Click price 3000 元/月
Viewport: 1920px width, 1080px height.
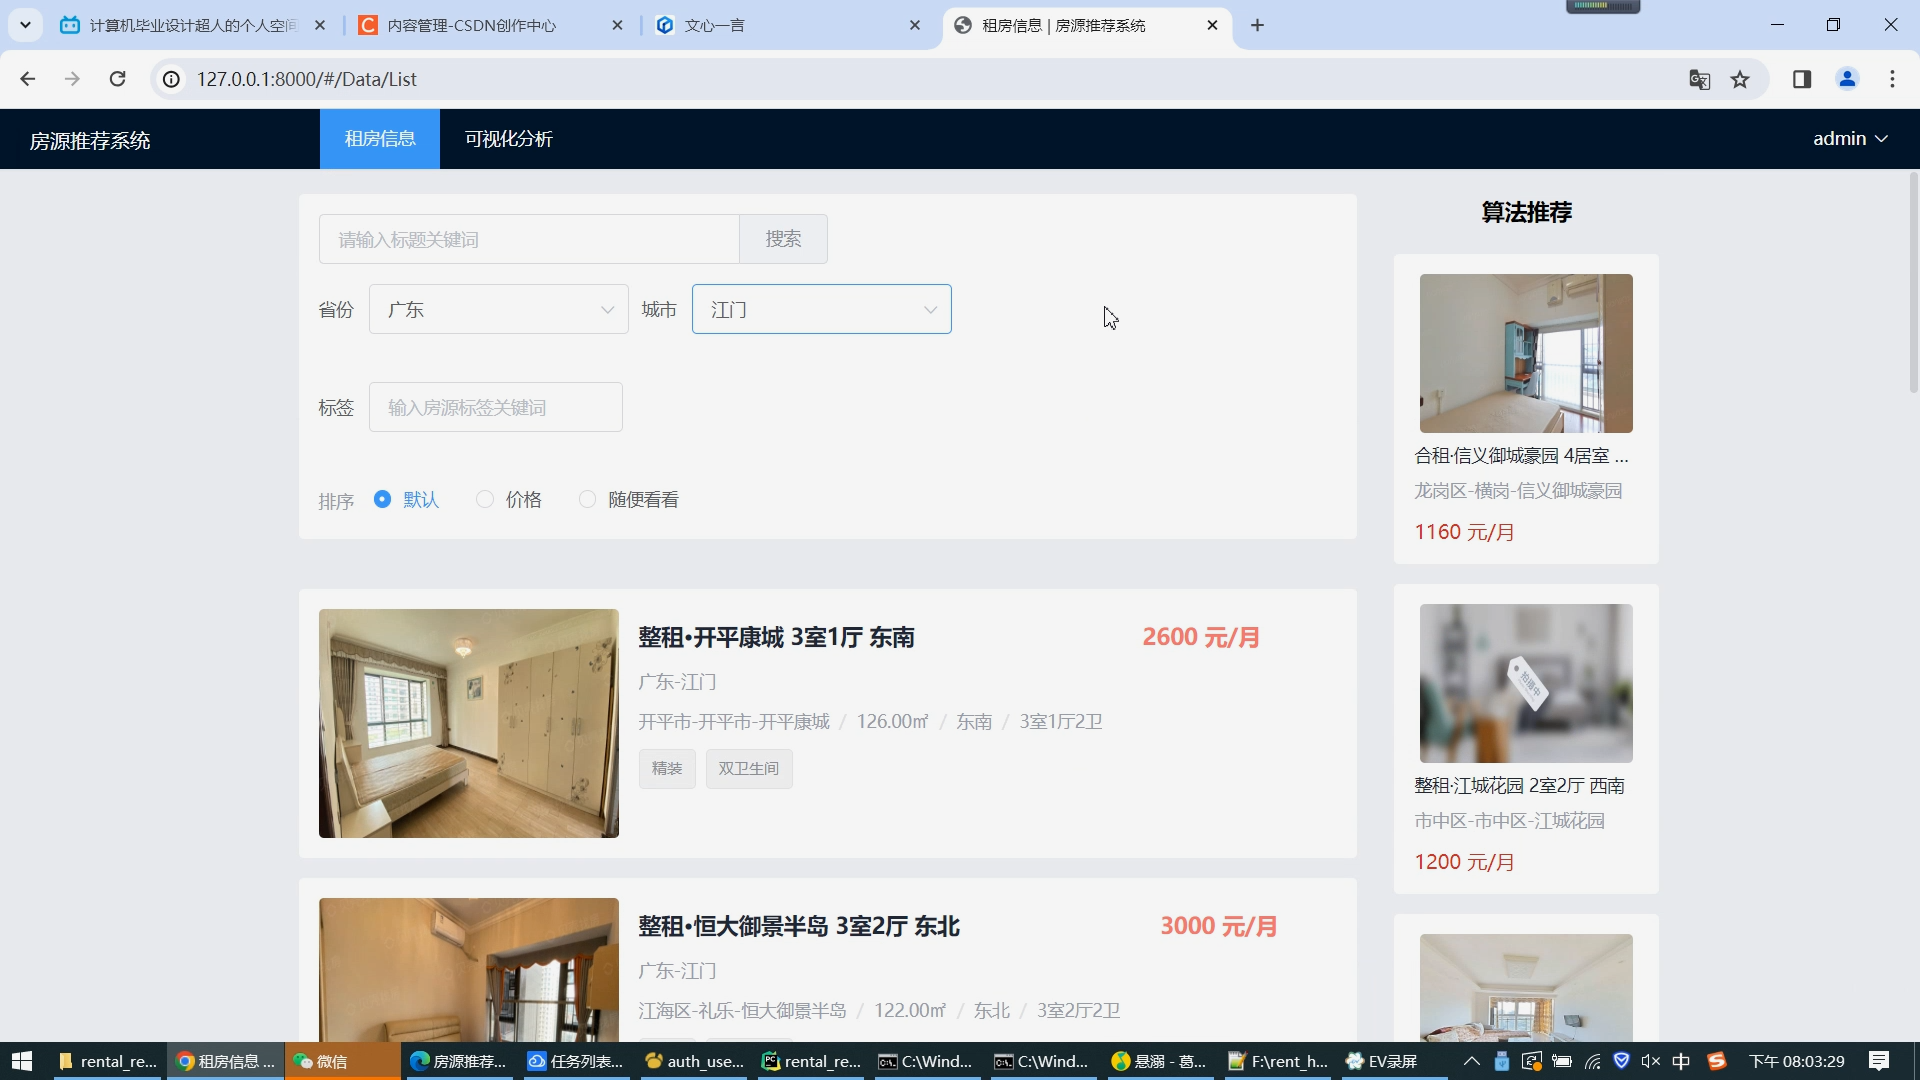pyautogui.click(x=1219, y=926)
